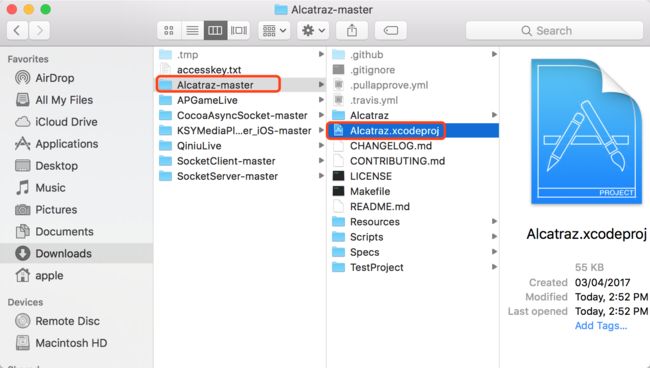Open Macintosh HD under Devices
This screenshot has width=650, height=368.
[61, 343]
